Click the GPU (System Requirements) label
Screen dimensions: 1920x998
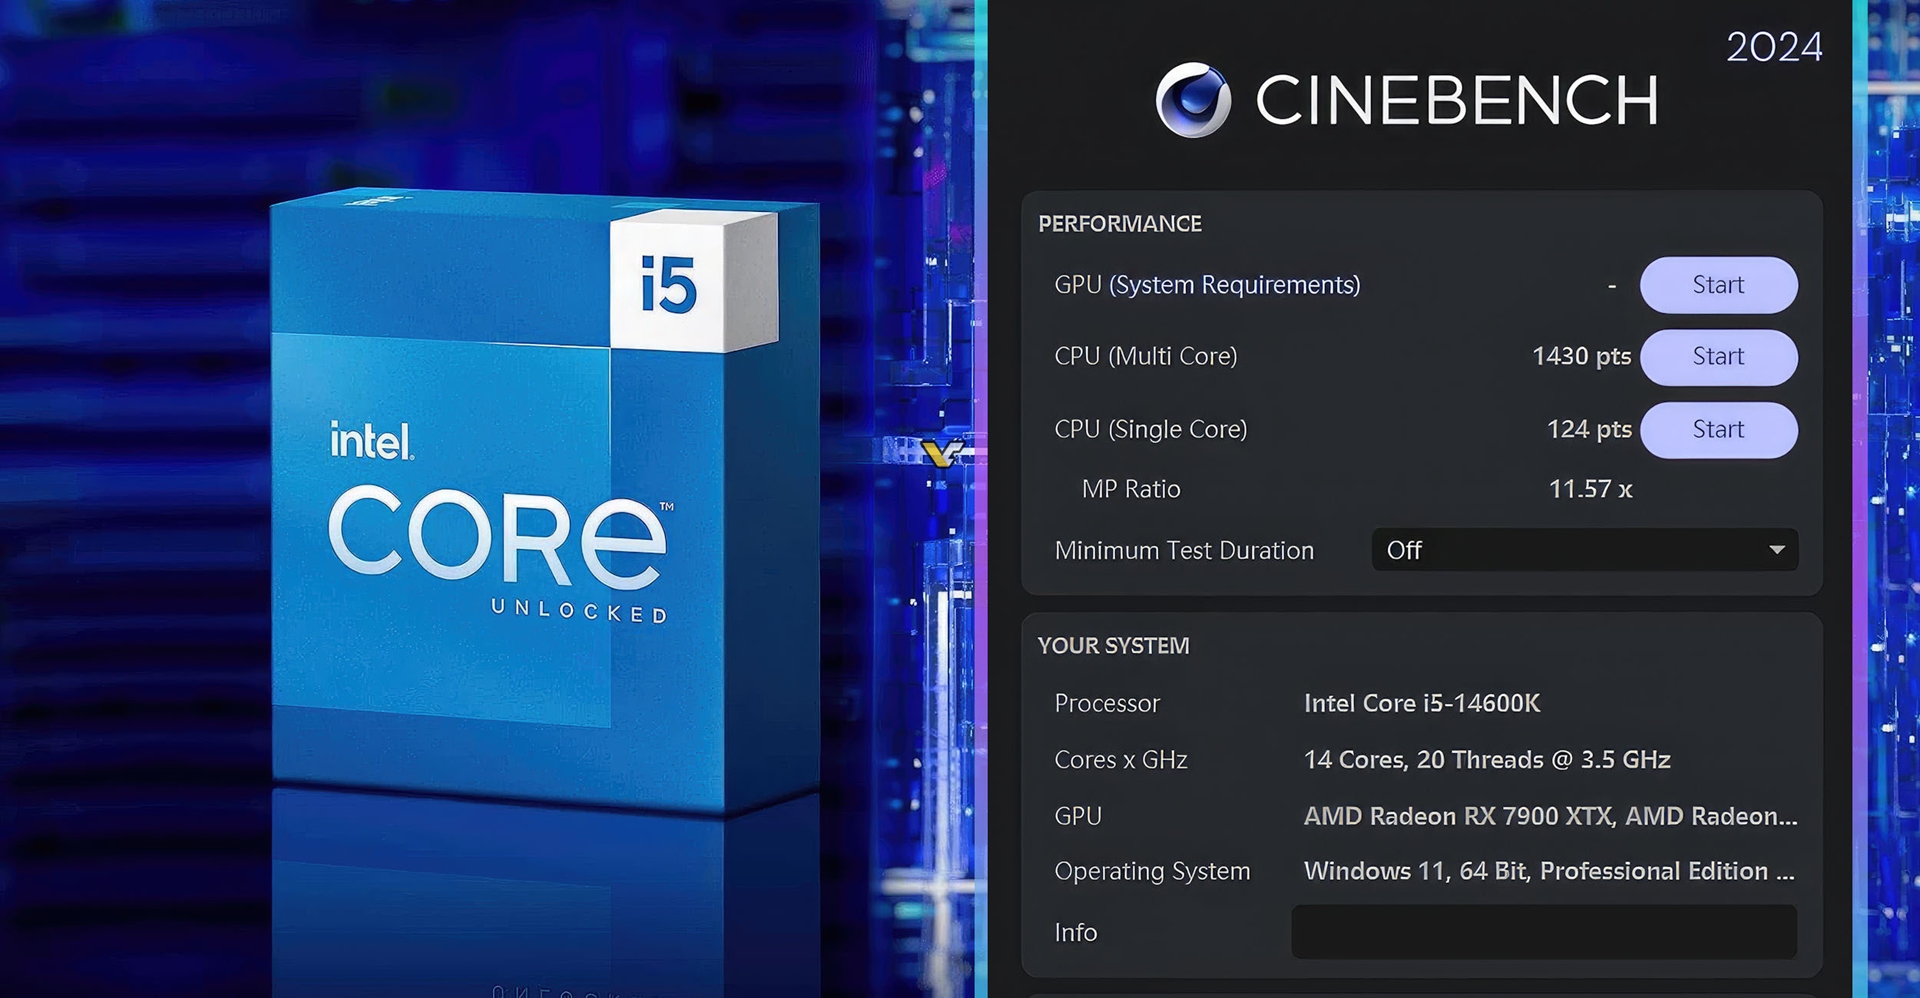click(1207, 285)
